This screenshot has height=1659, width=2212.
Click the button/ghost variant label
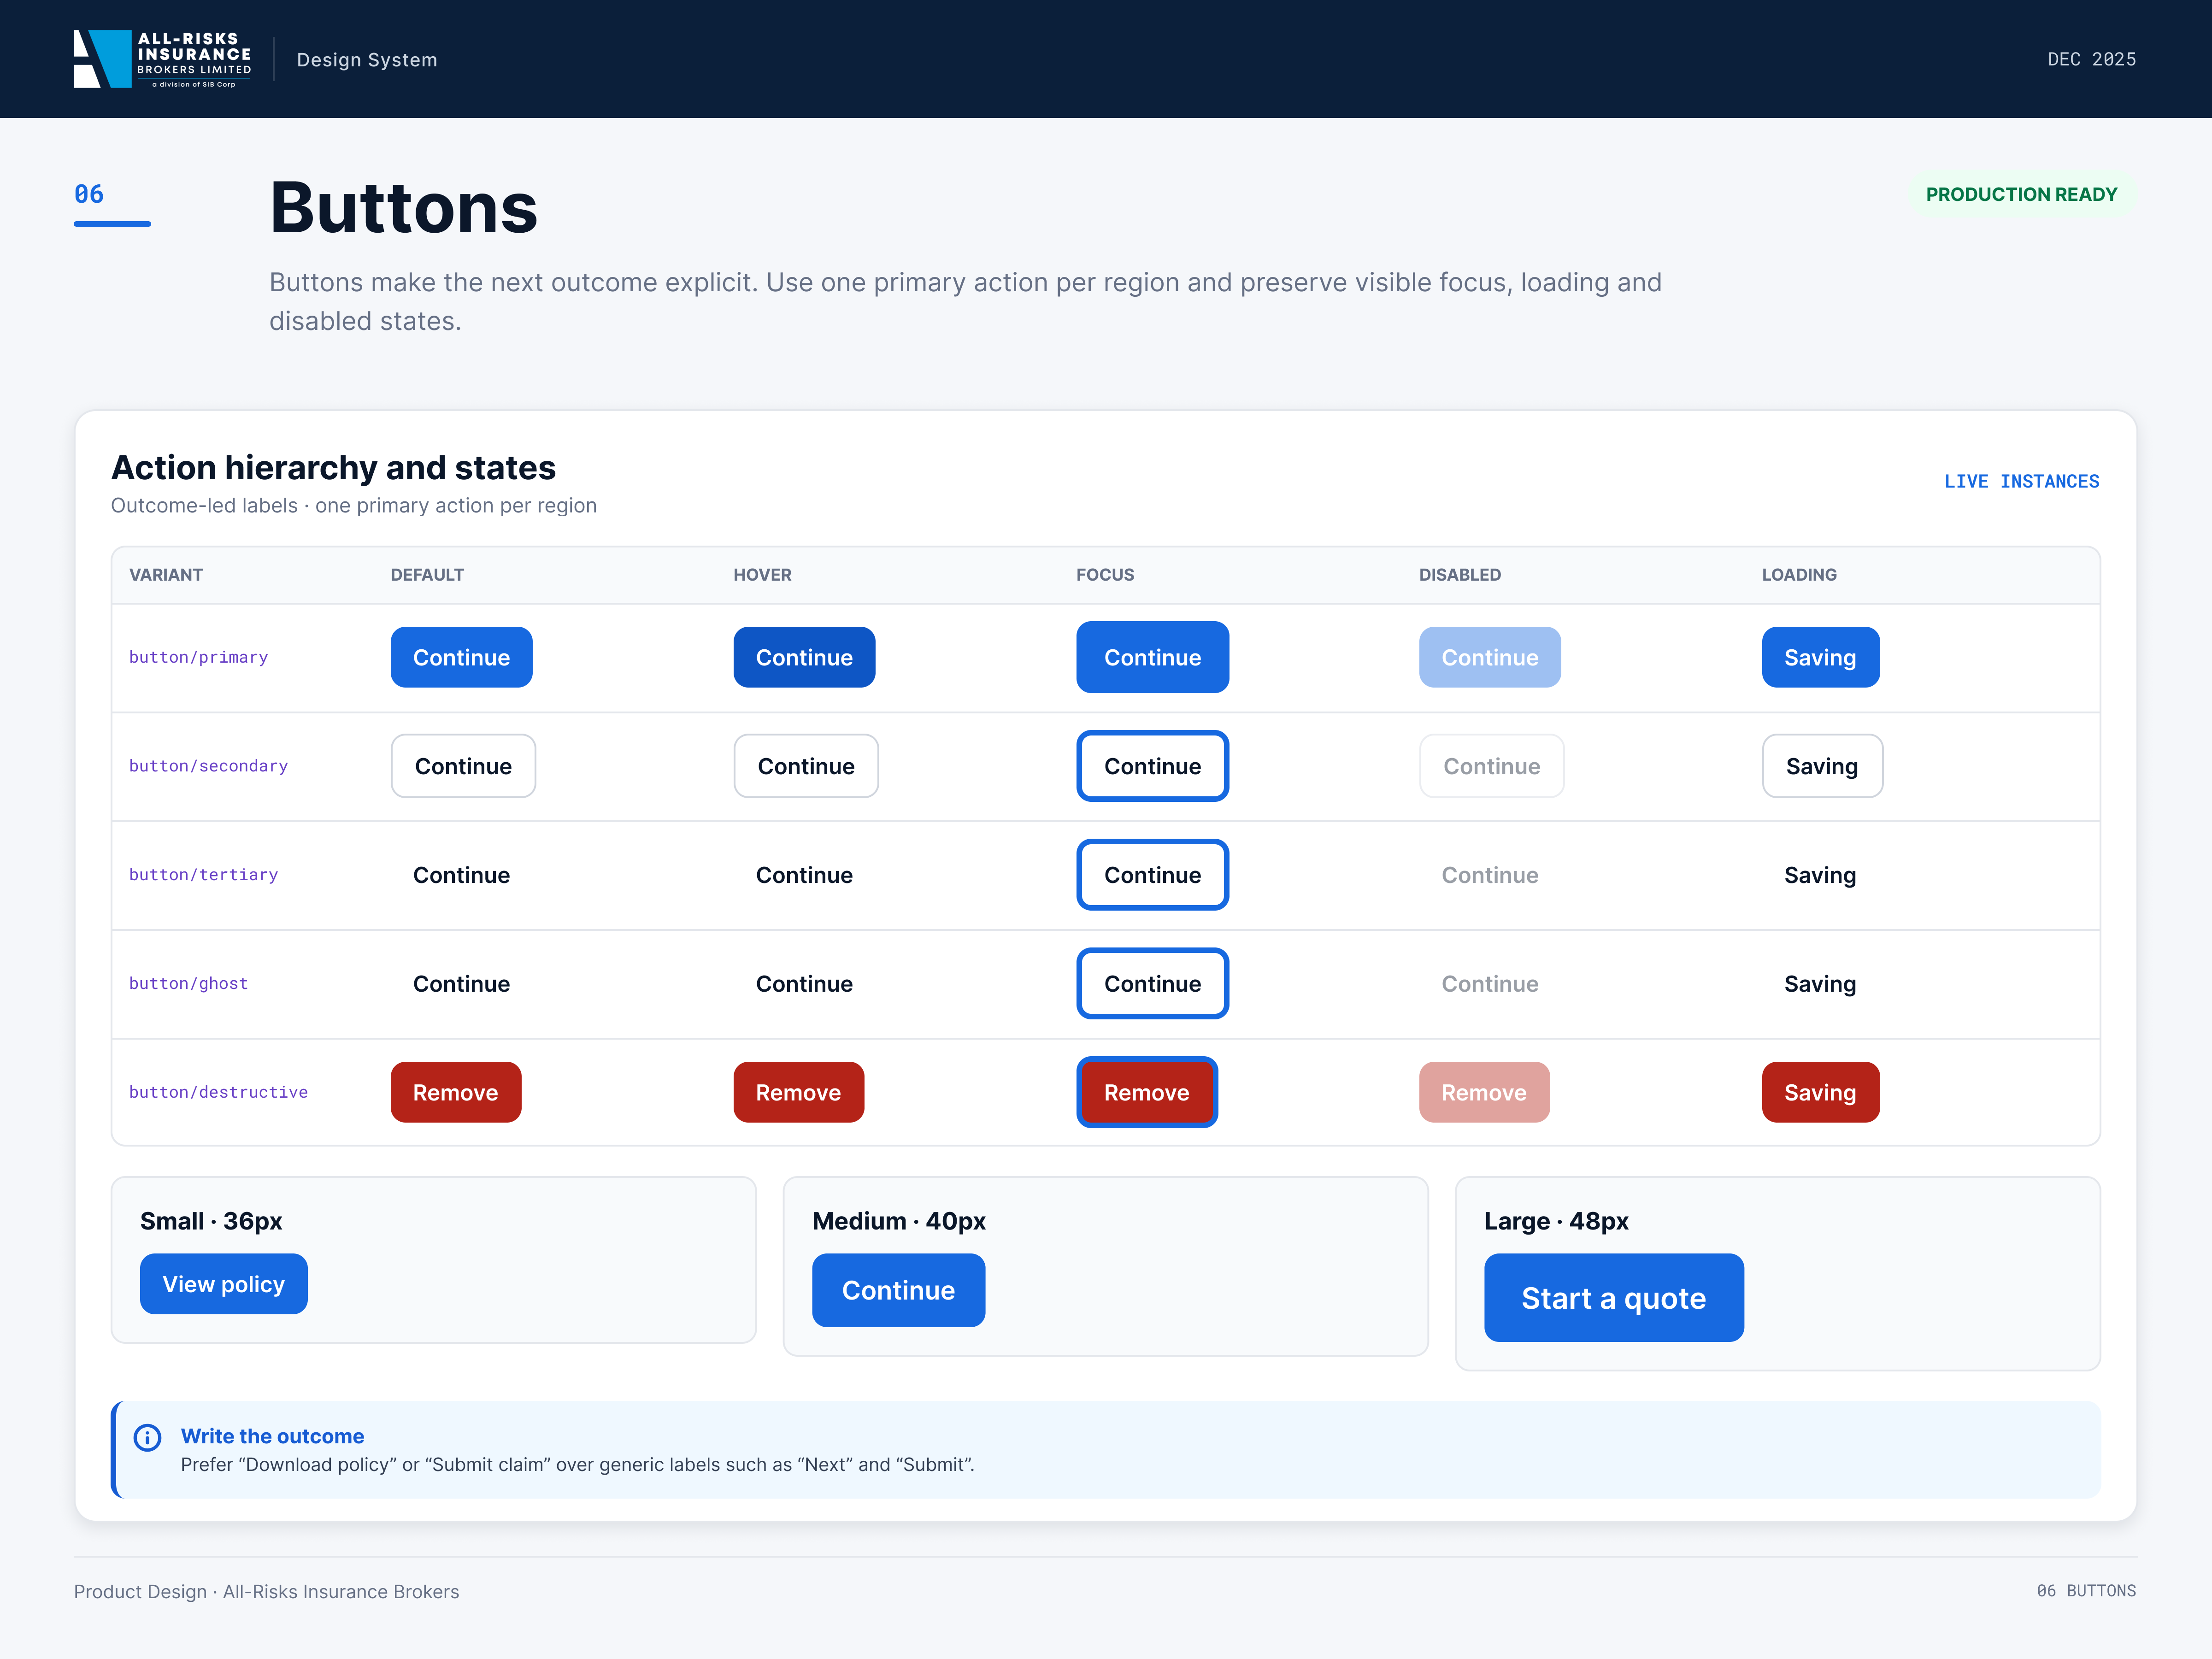pos(188,984)
